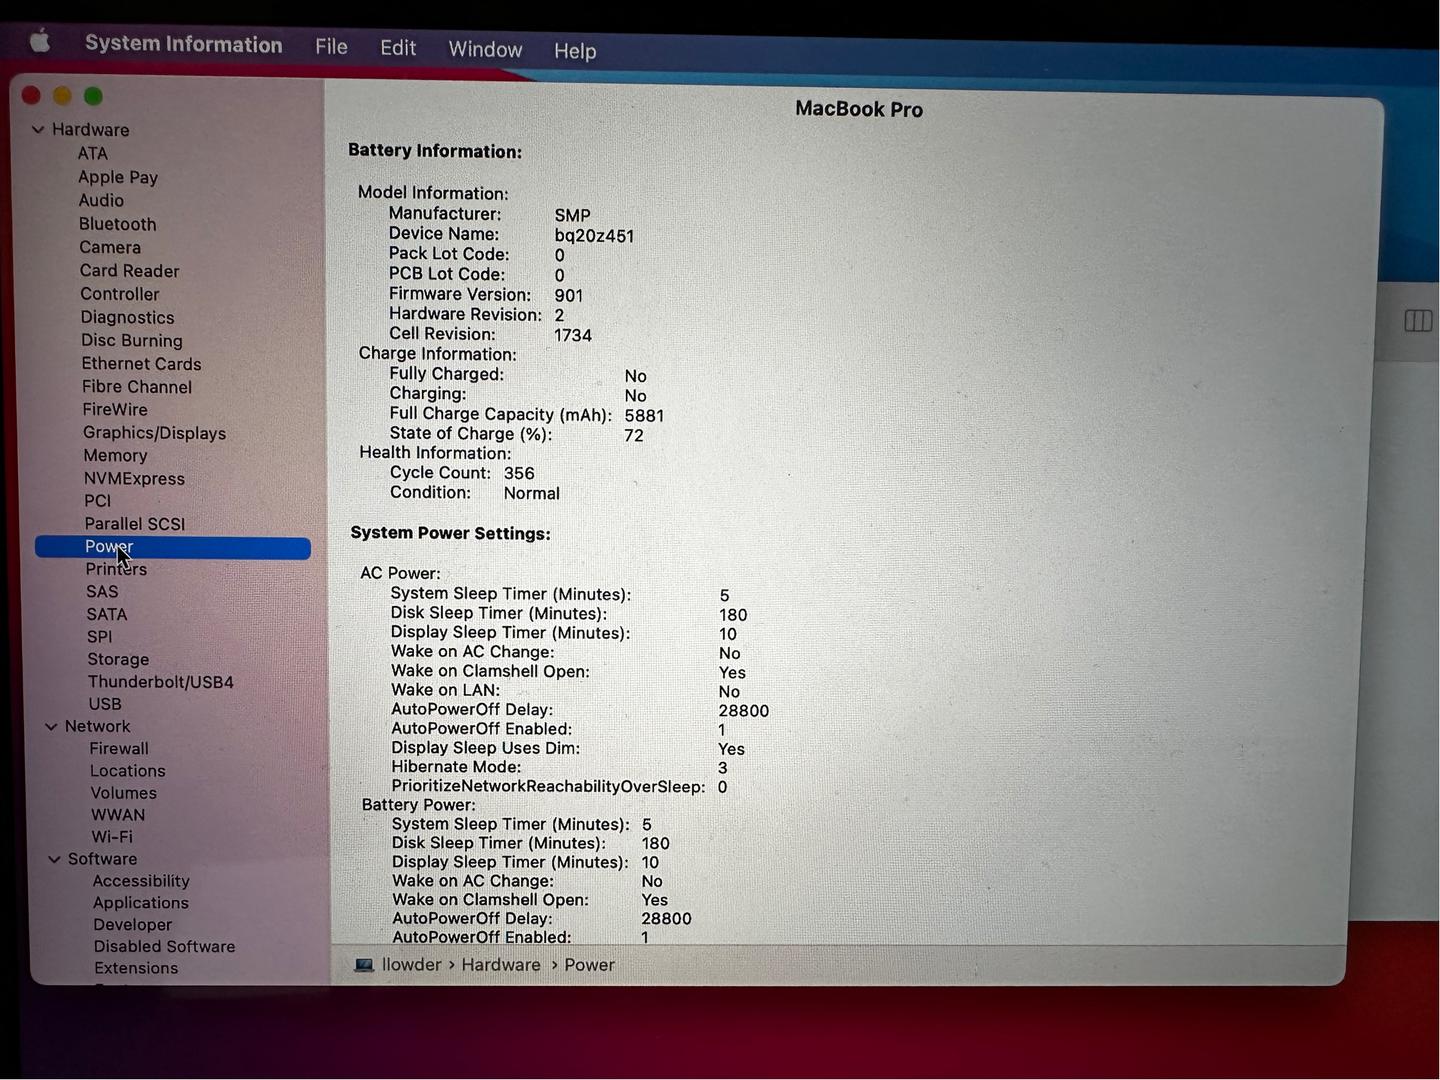
Task: Select Card Reader in the sidebar
Action: tap(130, 271)
